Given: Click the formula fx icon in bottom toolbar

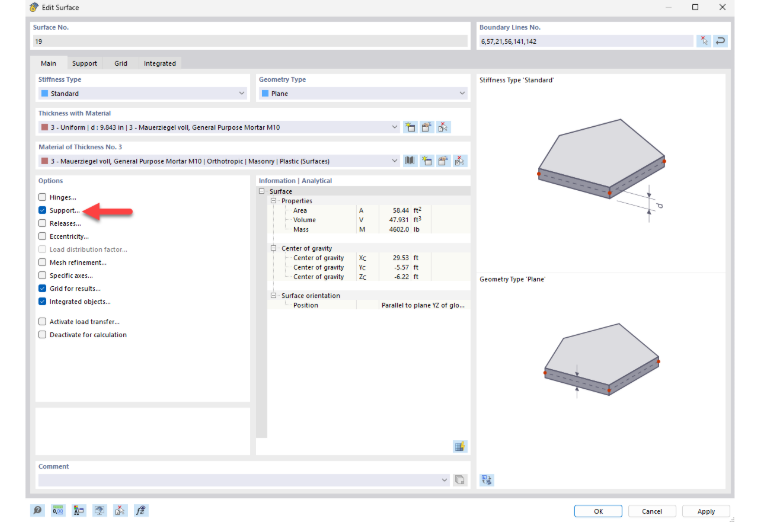Looking at the screenshot, I should [x=141, y=510].
